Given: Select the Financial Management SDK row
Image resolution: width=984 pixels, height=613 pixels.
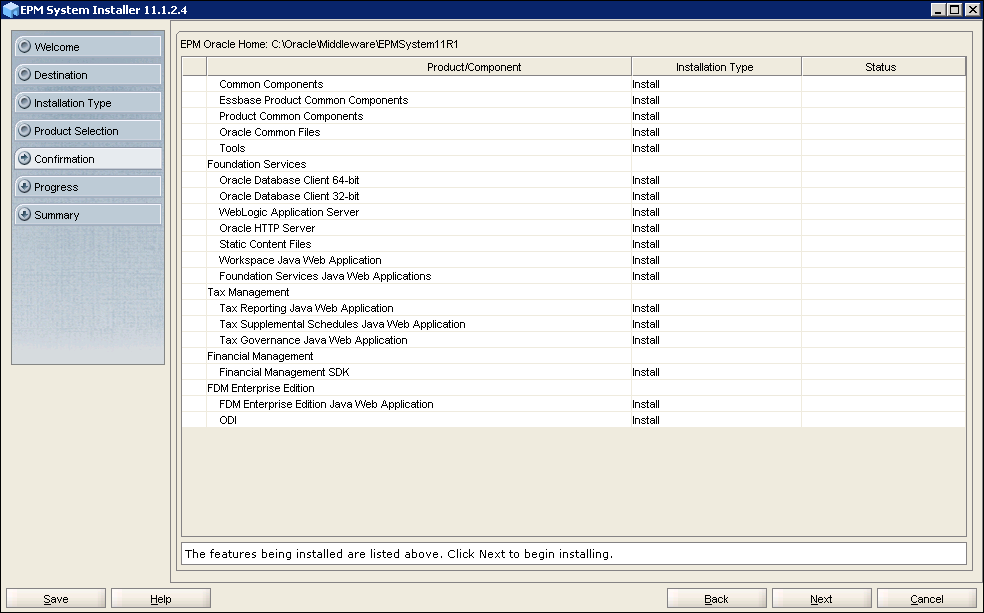Looking at the screenshot, I should point(574,372).
